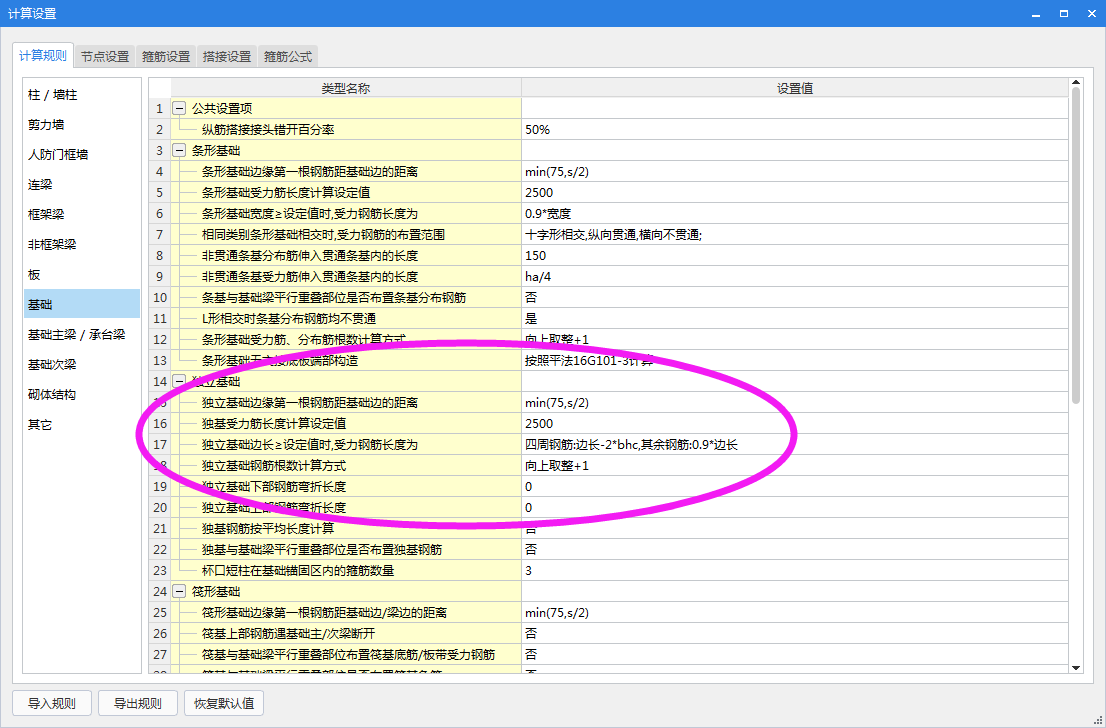Image resolution: width=1106 pixels, height=728 pixels.
Task: Collapse the 筏形基础 group
Action: pyautogui.click(x=179, y=592)
